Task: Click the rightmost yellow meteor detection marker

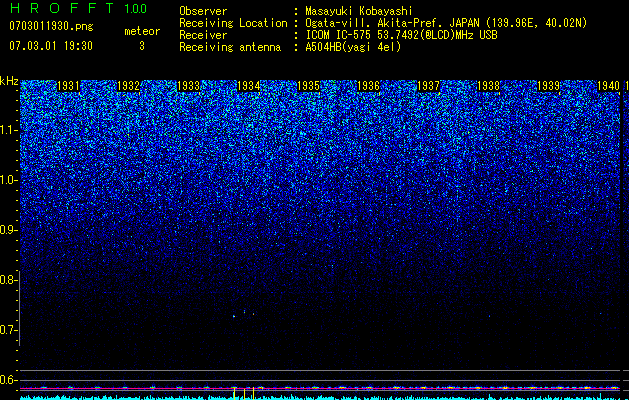Action: [x=254, y=393]
